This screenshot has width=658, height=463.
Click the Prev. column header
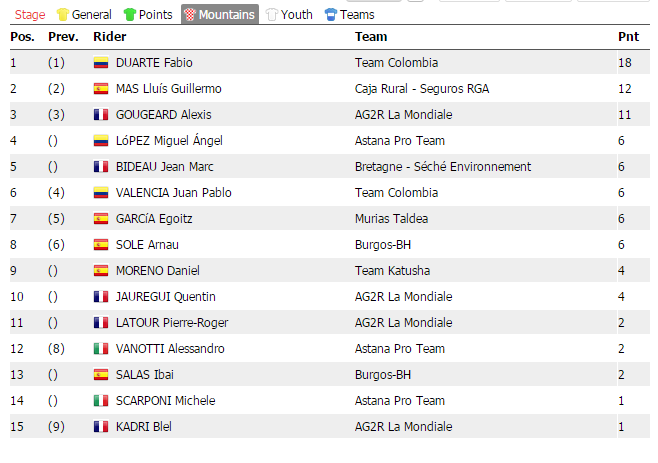point(63,37)
